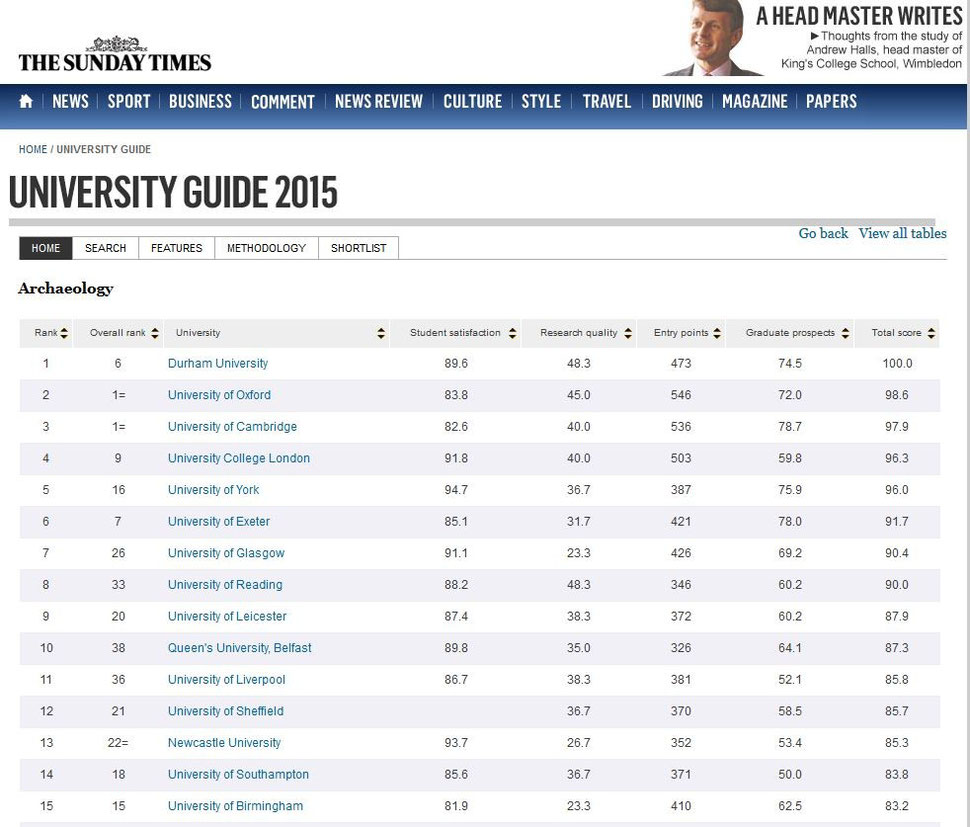
Task: Click the Rank column header label
Action: (46, 333)
